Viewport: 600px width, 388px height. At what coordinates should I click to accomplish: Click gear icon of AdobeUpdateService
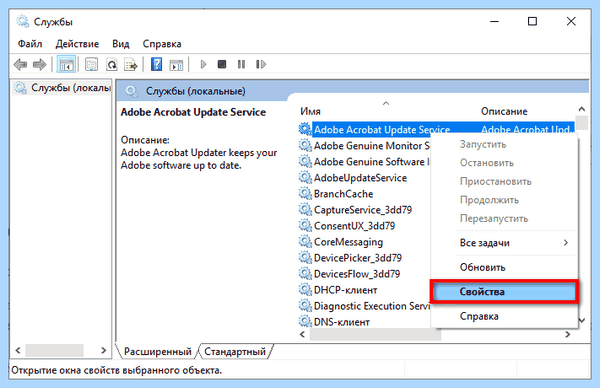305,178
